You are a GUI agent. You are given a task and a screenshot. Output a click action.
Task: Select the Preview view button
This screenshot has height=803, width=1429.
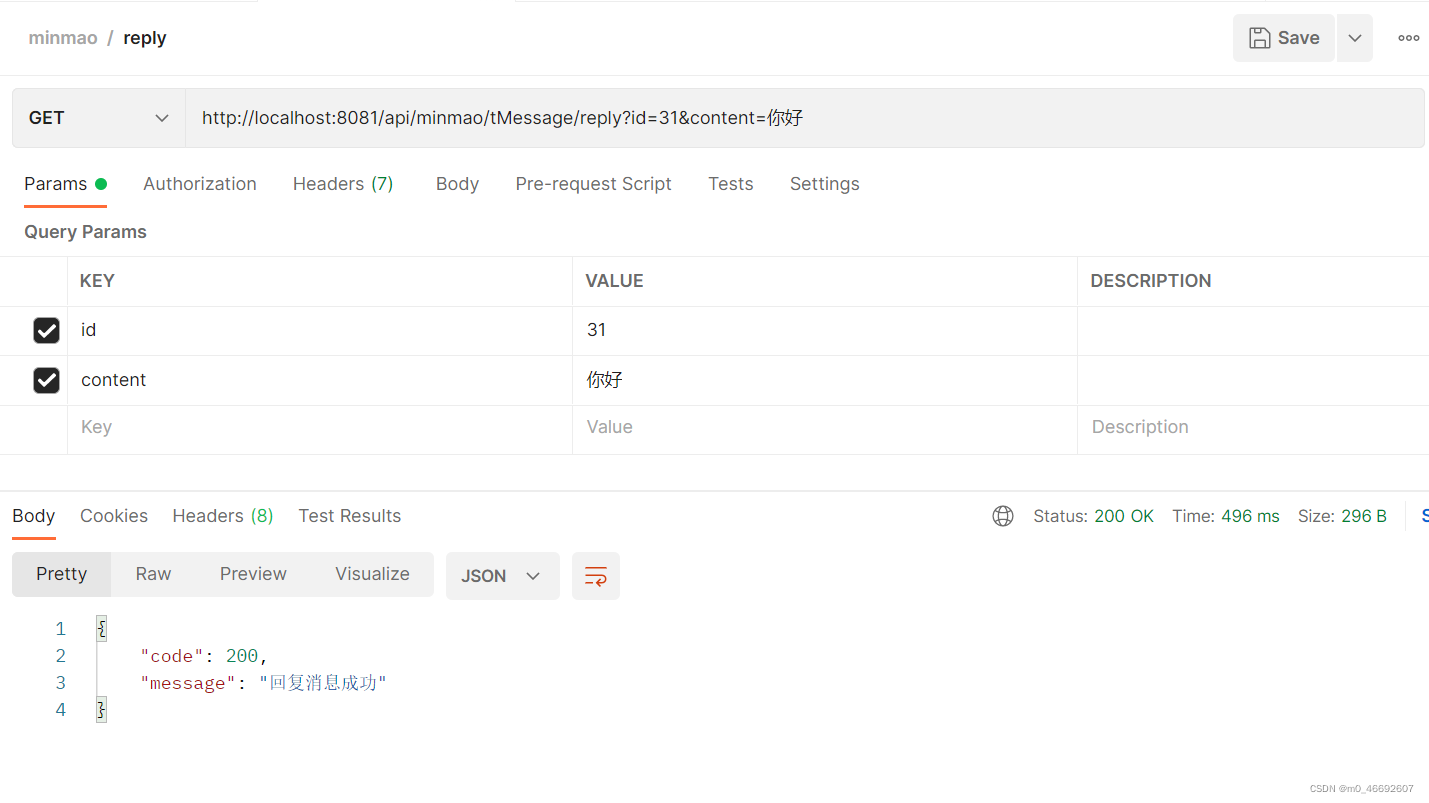[x=253, y=574]
